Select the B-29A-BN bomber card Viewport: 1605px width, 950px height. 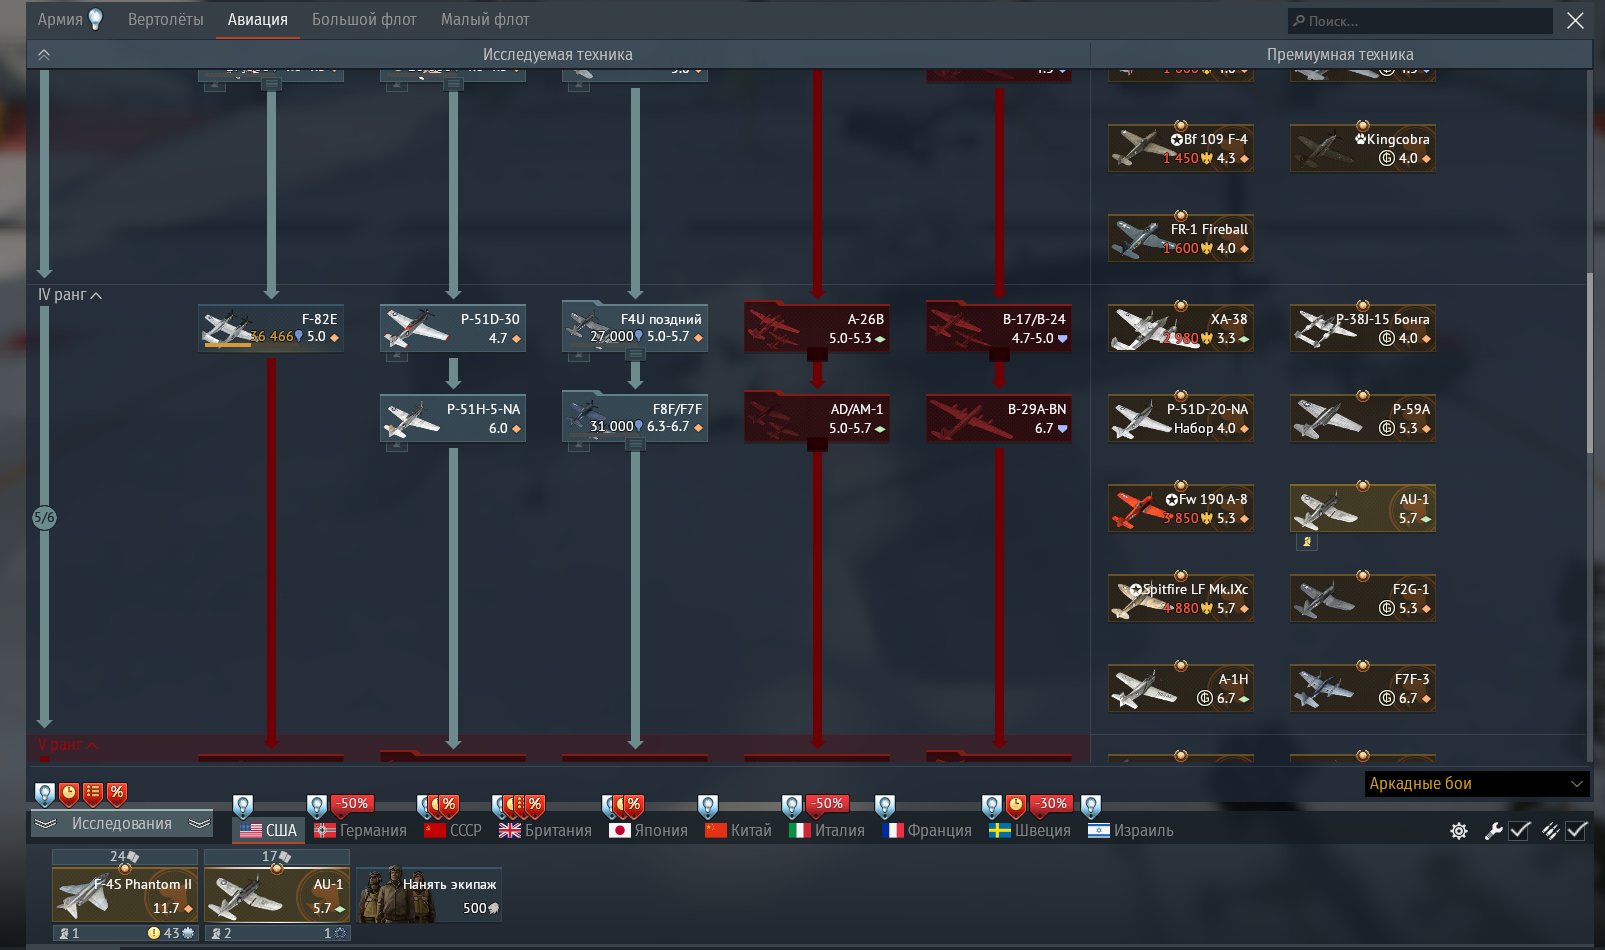click(x=999, y=418)
